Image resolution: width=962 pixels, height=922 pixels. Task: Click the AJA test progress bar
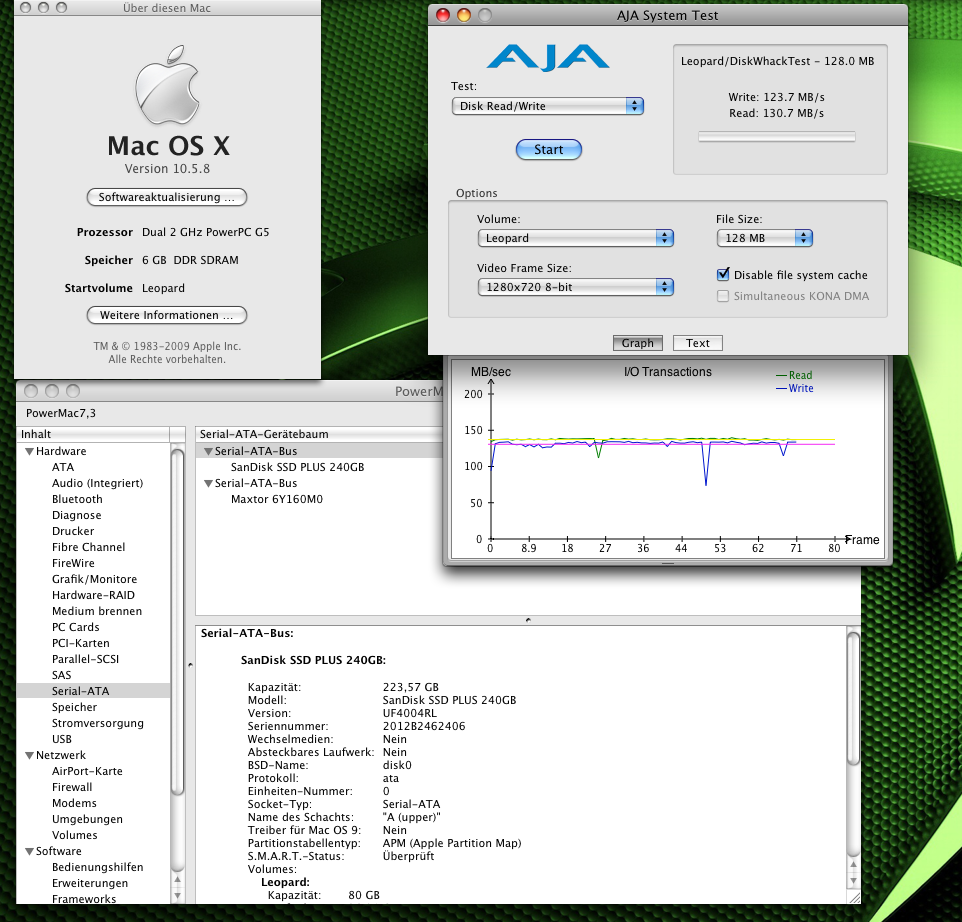777,137
